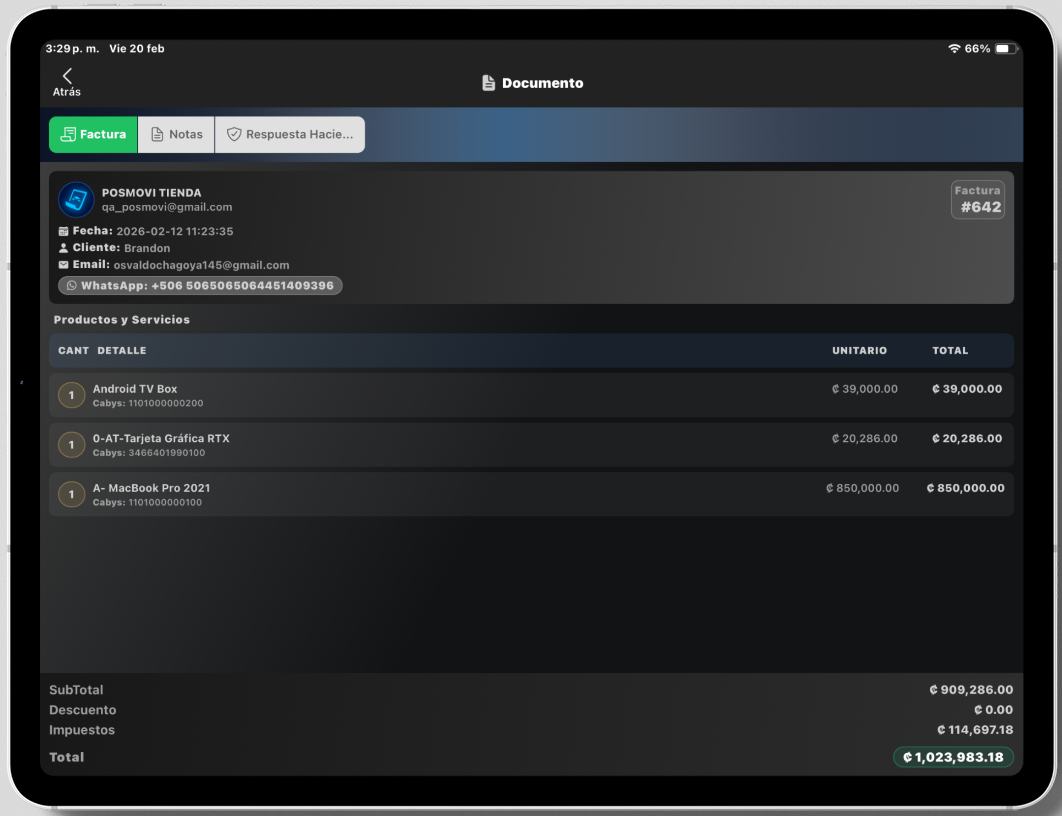
Task: Click the Factura #642 badge
Action: pyautogui.click(x=977, y=200)
